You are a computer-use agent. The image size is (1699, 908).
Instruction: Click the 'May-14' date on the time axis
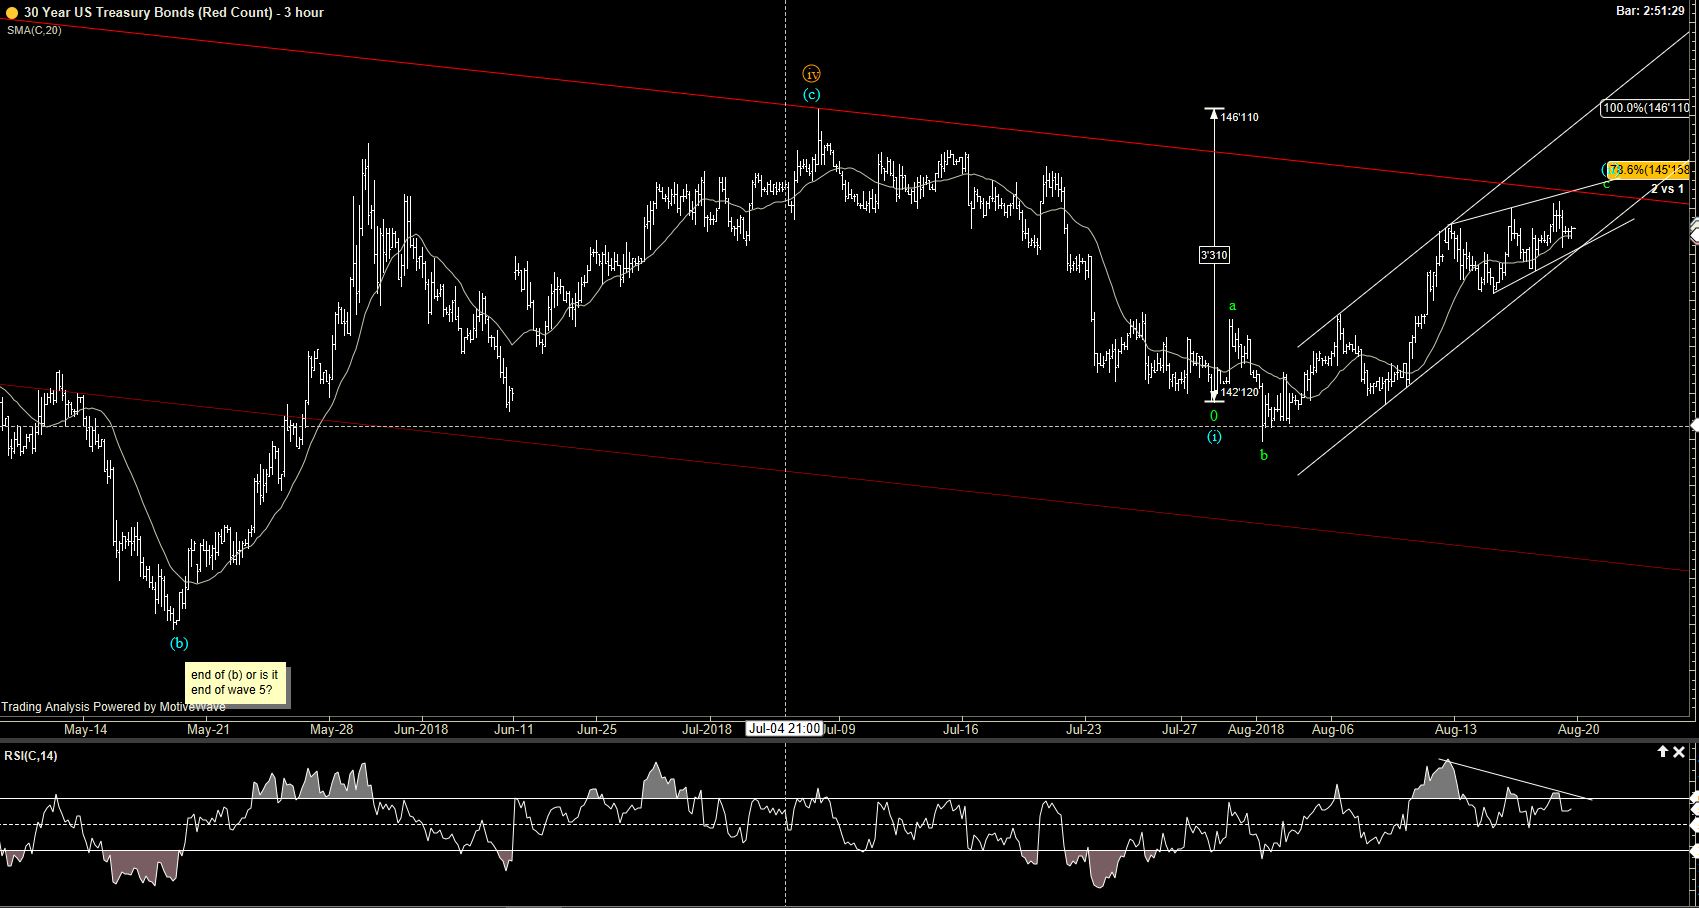tap(85, 729)
